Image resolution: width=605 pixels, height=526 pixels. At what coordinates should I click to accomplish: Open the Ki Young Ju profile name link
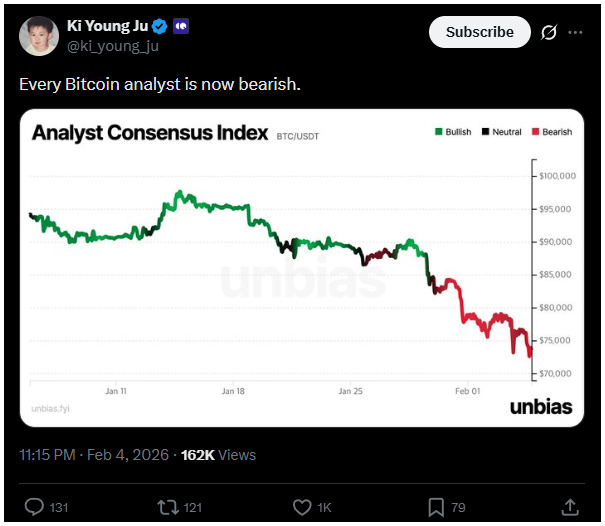pyautogui.click(x=106, y=25)
